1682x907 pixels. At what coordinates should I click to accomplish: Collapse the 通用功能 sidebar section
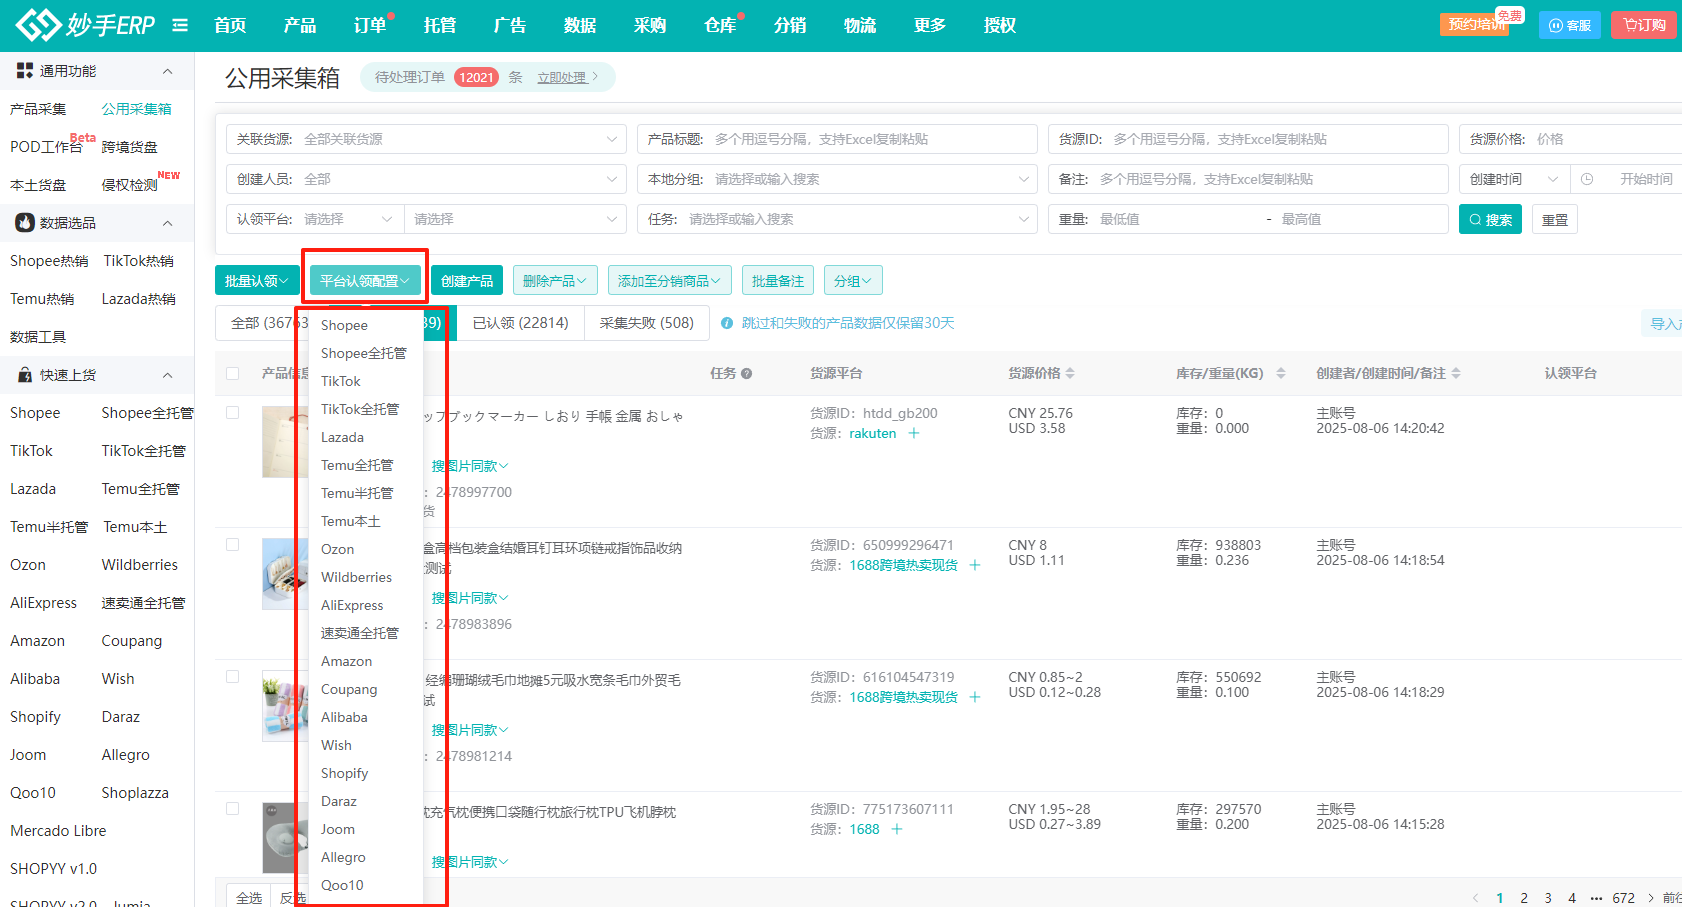(x=167, y=71)
